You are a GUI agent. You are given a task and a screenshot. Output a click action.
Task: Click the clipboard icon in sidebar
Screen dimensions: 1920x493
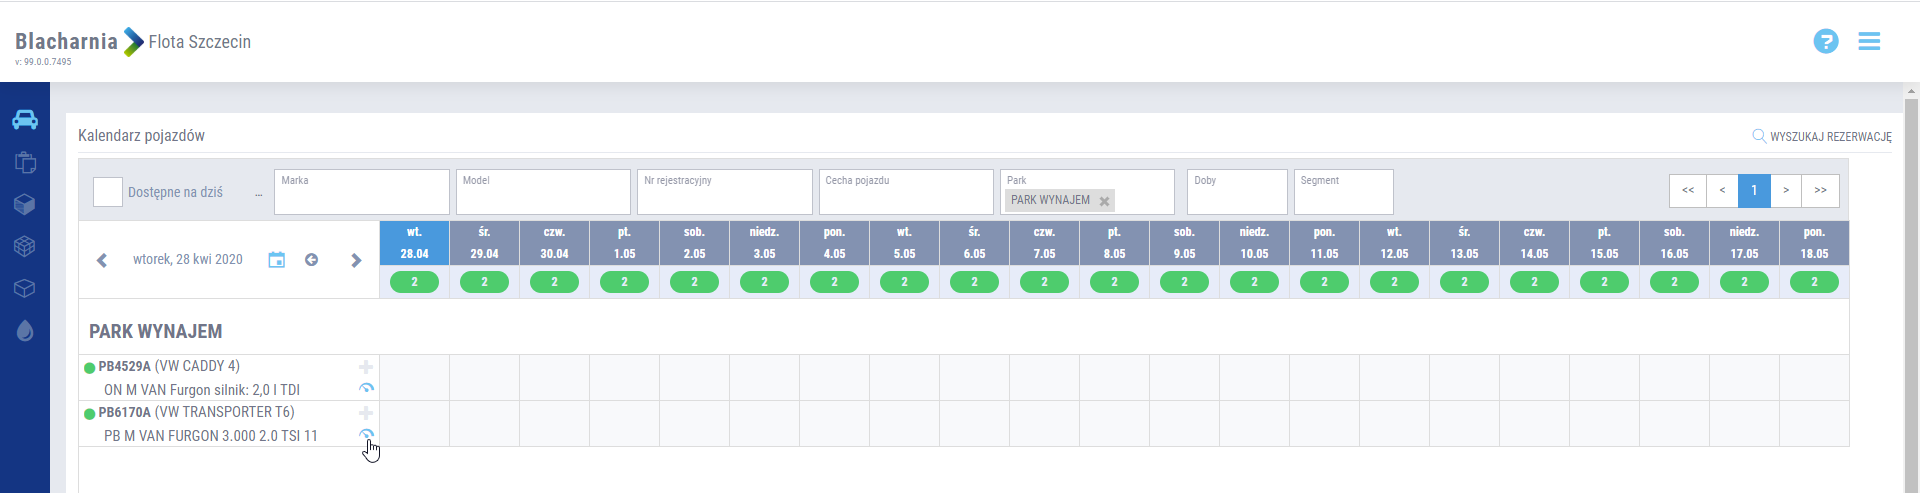(25, 162)
